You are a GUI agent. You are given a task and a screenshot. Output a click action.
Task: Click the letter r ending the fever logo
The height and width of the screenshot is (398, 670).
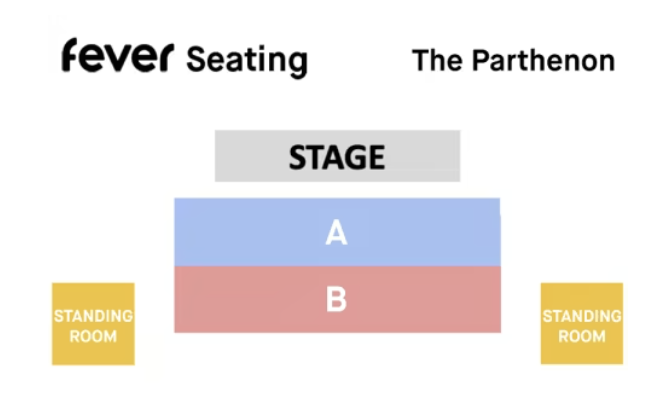click(166, 57)
